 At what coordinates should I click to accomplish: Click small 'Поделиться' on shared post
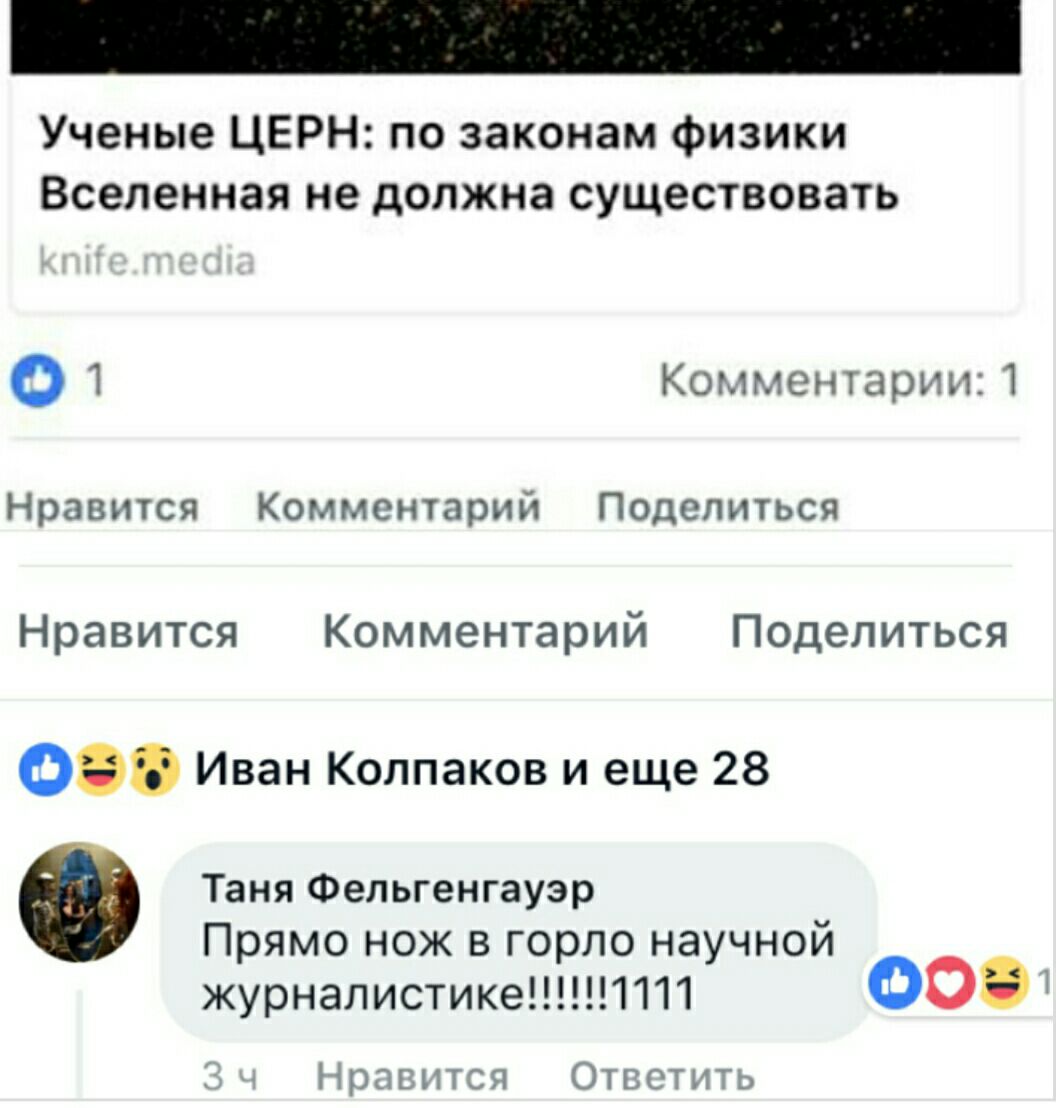point(718,507)
